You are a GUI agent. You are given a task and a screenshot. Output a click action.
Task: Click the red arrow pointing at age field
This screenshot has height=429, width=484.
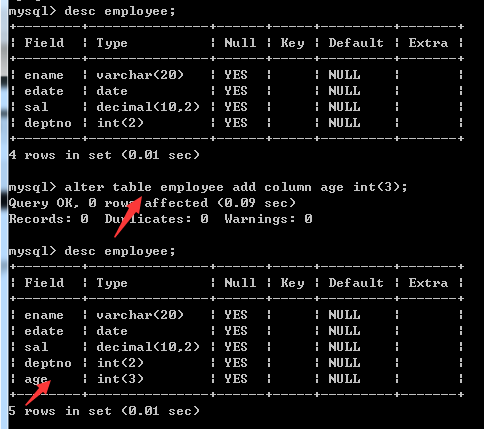38,393
